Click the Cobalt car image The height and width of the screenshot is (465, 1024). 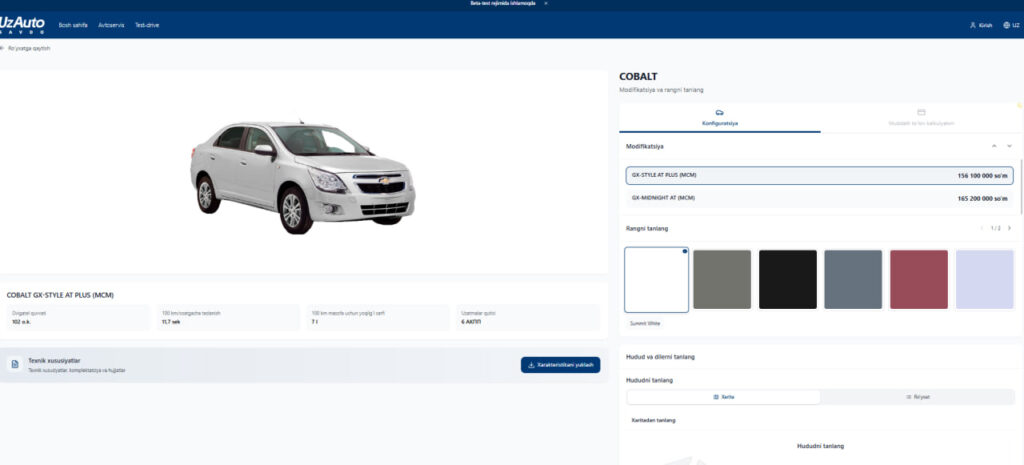302,176
